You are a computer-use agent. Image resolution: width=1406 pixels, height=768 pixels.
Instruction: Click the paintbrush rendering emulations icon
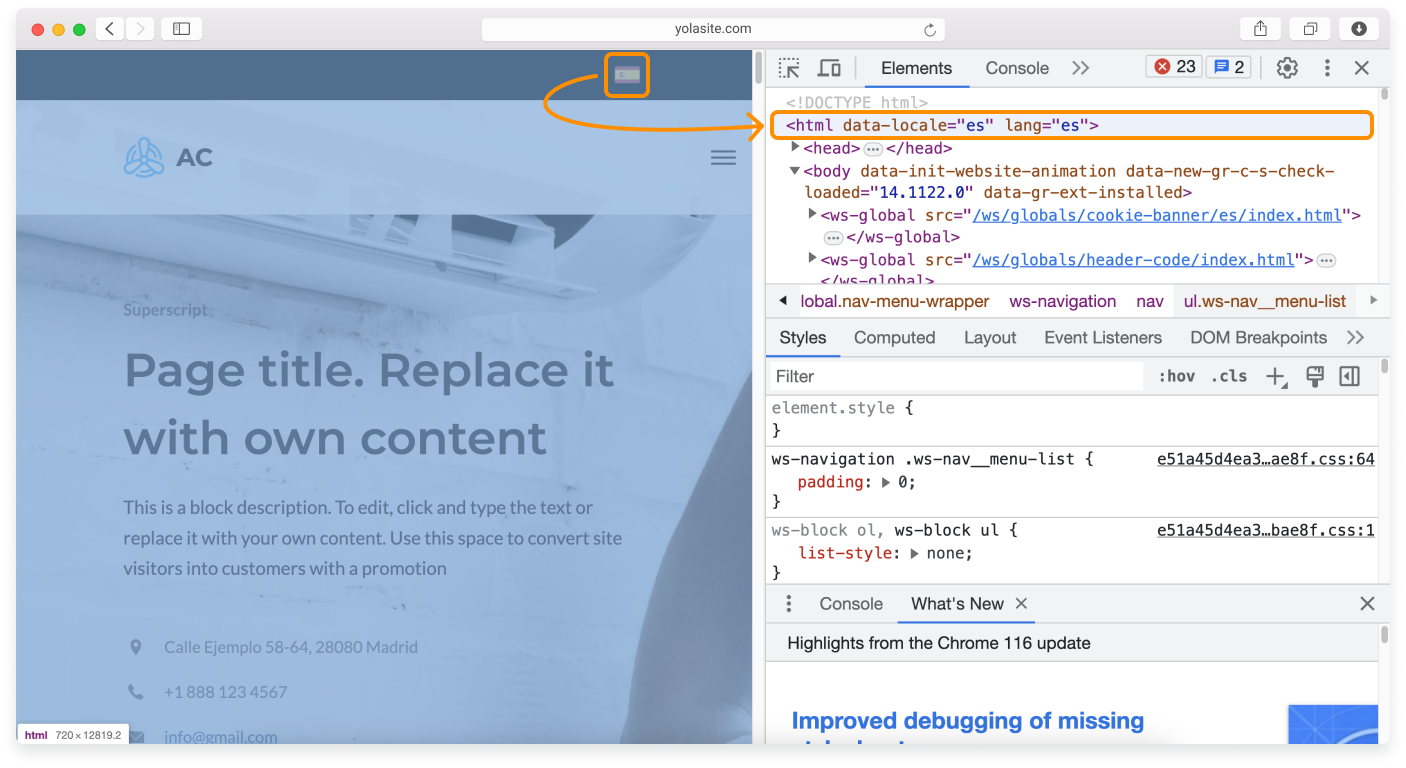coord(1315,376)
